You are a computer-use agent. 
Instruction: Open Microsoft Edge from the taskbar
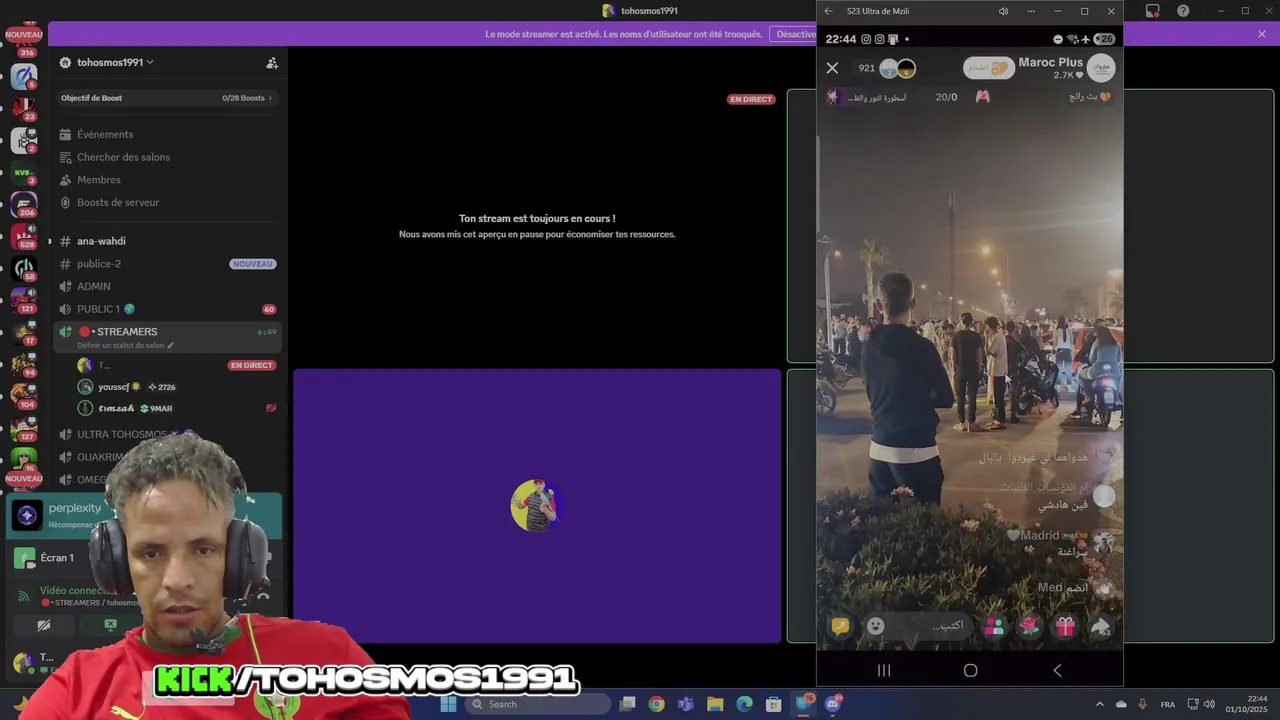pos(745,704)
